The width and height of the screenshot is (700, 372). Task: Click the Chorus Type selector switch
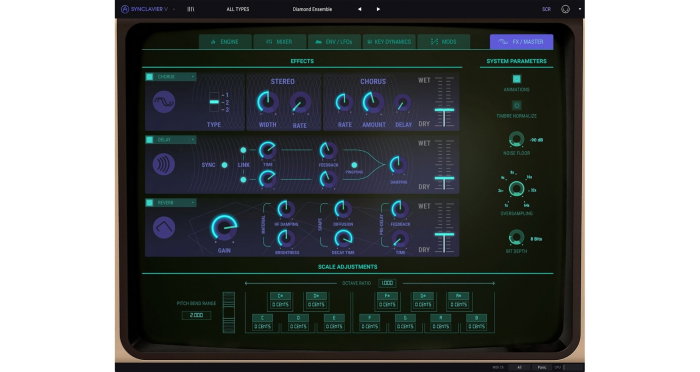[x=214, y=102]
